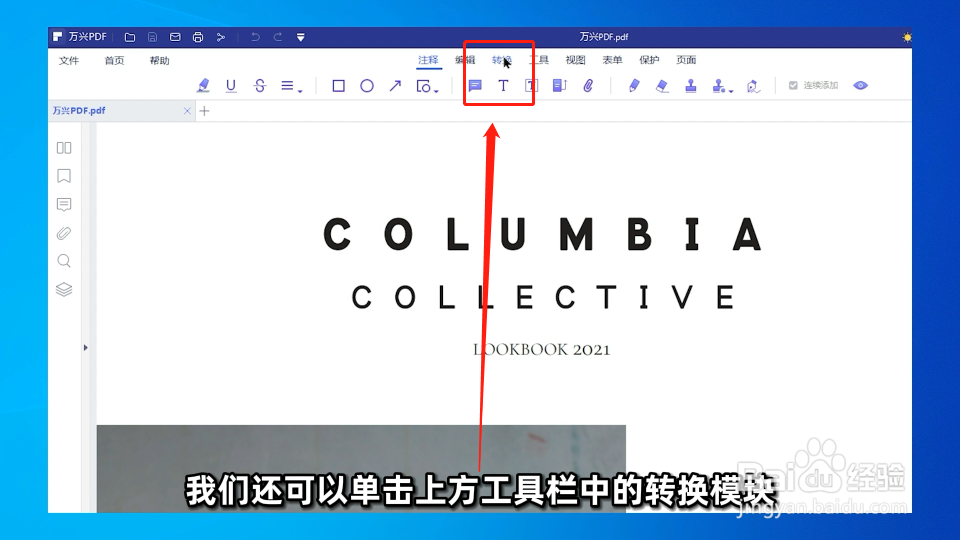Open the 帮助 menu
The height and width of the screenshot is (540, 960).
pyautogui.click(x=159, y=61)
